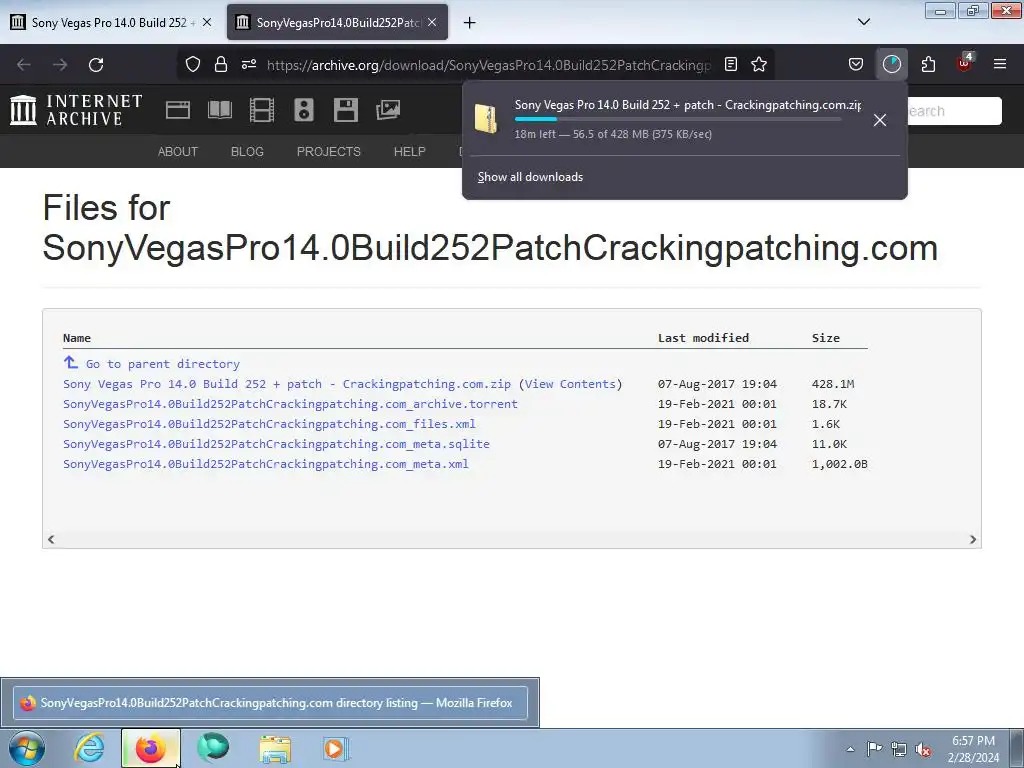Open the HELP navigation link
Image resolution: width=1024 pixels, height=768 pixels.
click(409, 152)
